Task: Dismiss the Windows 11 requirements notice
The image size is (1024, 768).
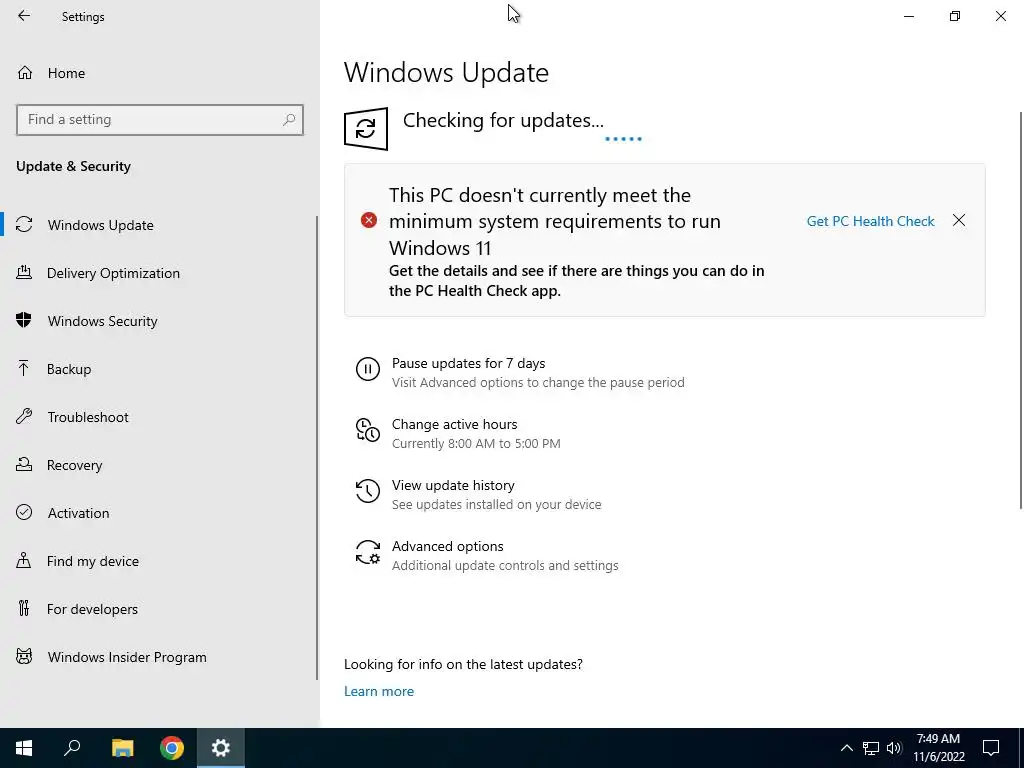Action: click(959, 220)
